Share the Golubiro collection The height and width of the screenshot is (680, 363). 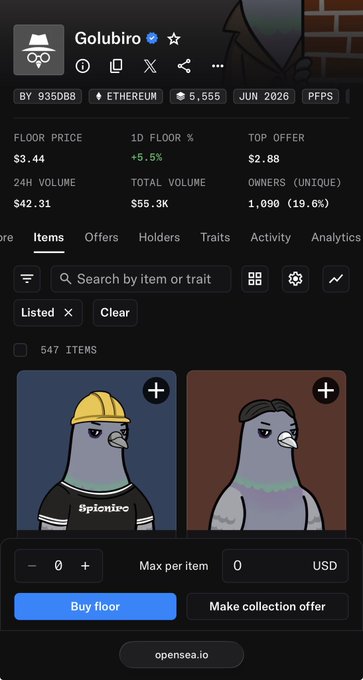tap(184, 66)
